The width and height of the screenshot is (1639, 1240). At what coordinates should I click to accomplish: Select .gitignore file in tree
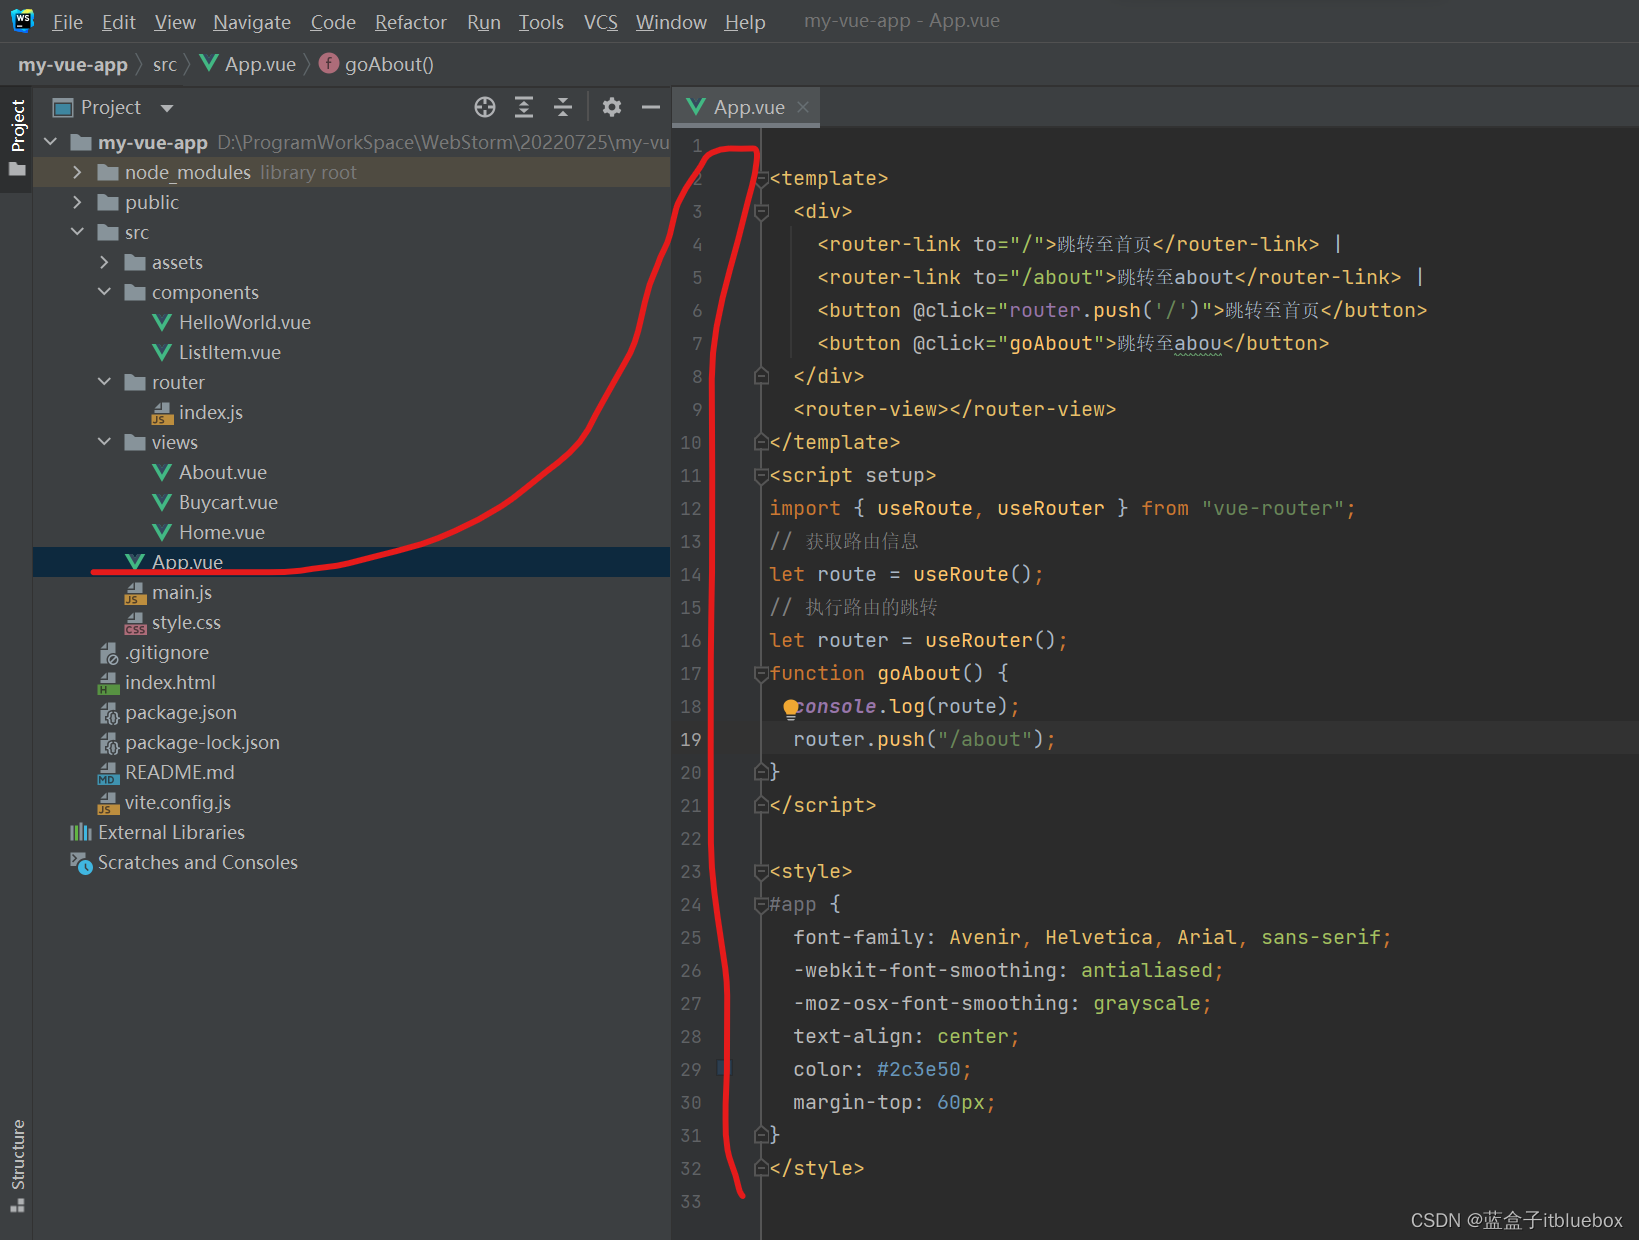167,652
